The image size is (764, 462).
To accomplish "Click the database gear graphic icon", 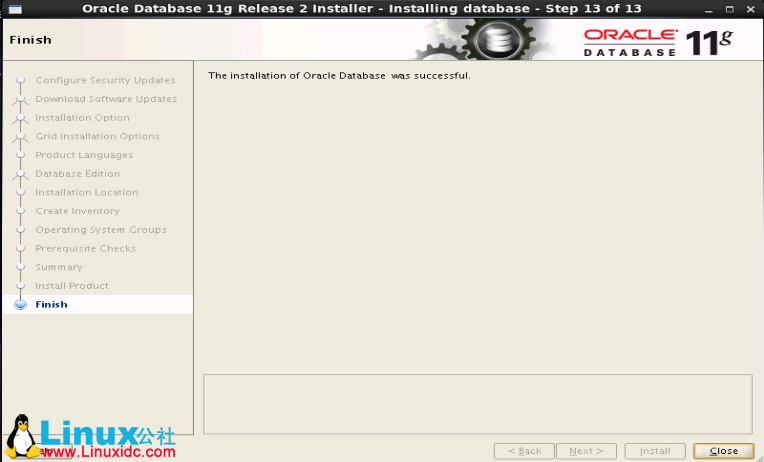I will [498, 40].
